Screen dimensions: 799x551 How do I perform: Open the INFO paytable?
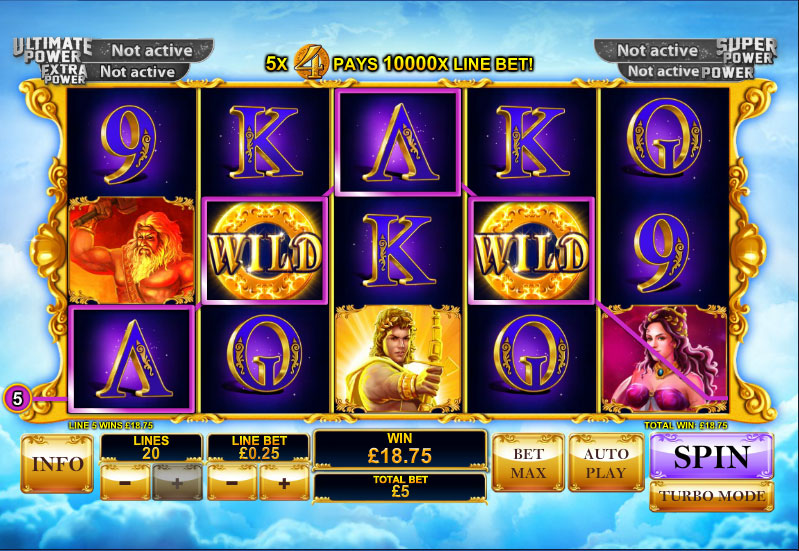57,463
